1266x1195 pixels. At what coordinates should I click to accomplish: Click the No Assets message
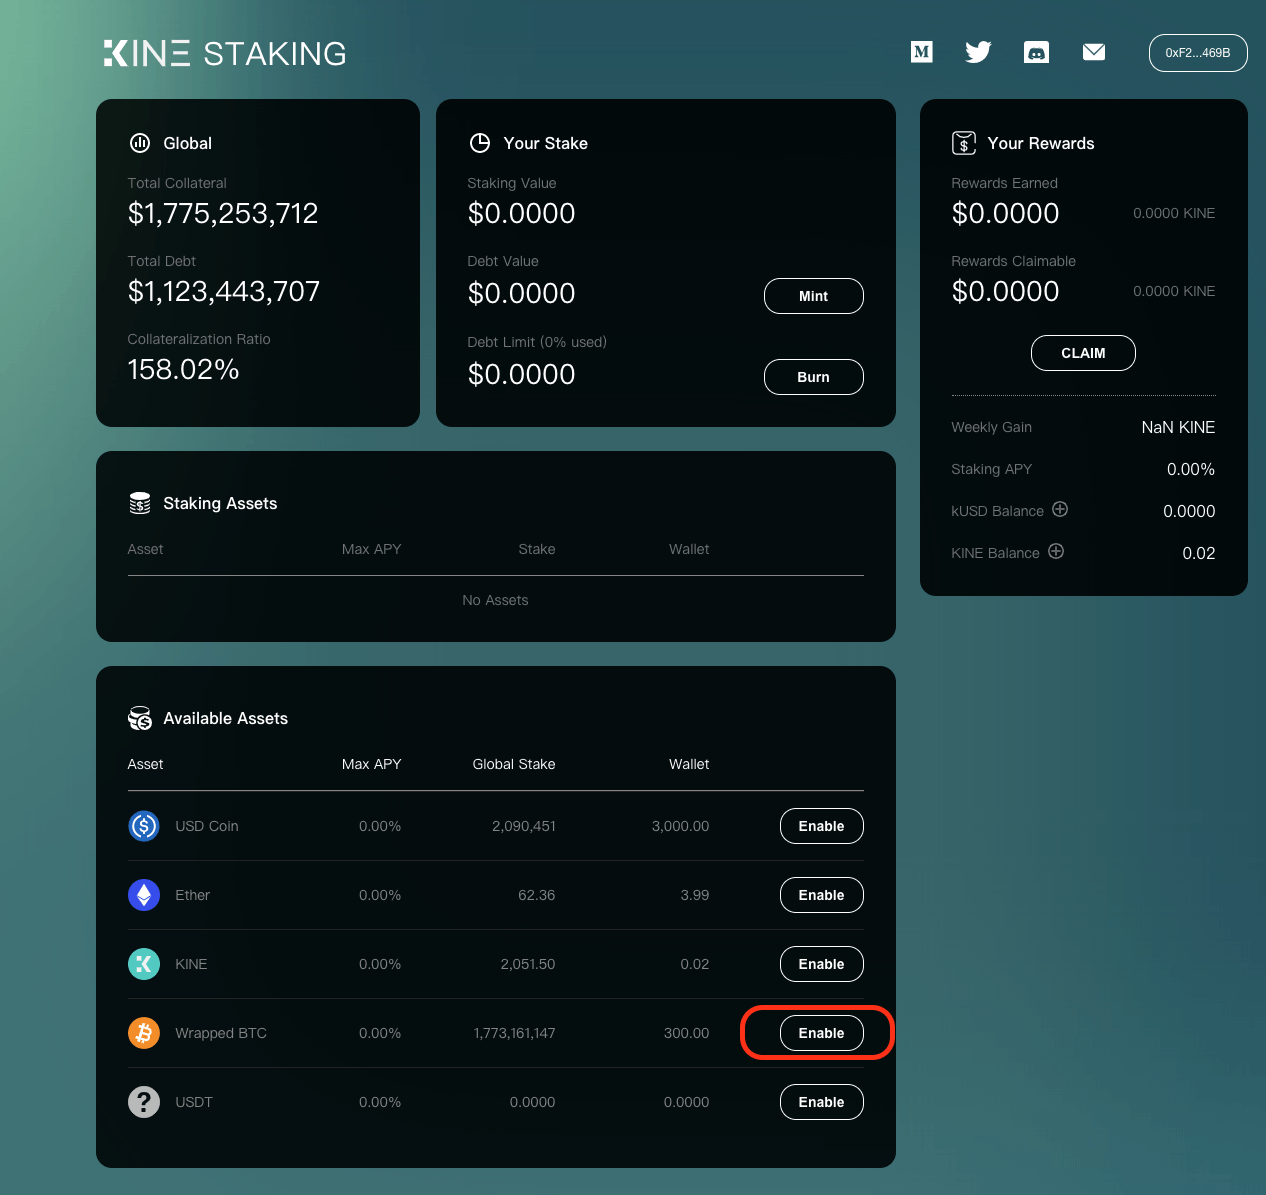tap(495, 600)
